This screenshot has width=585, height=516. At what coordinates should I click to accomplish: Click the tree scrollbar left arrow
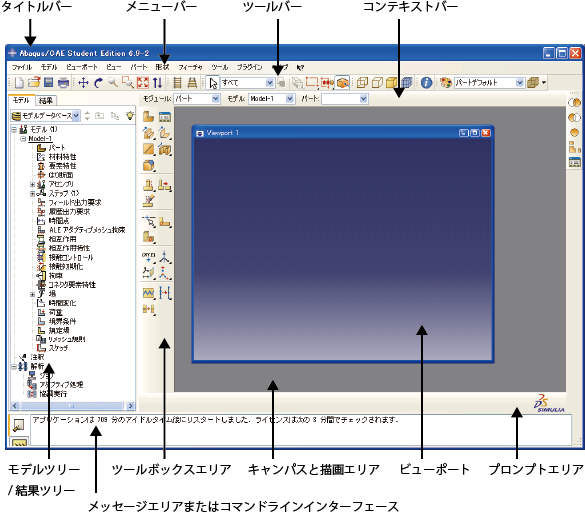pyautogui.click(x=15, y=406)
